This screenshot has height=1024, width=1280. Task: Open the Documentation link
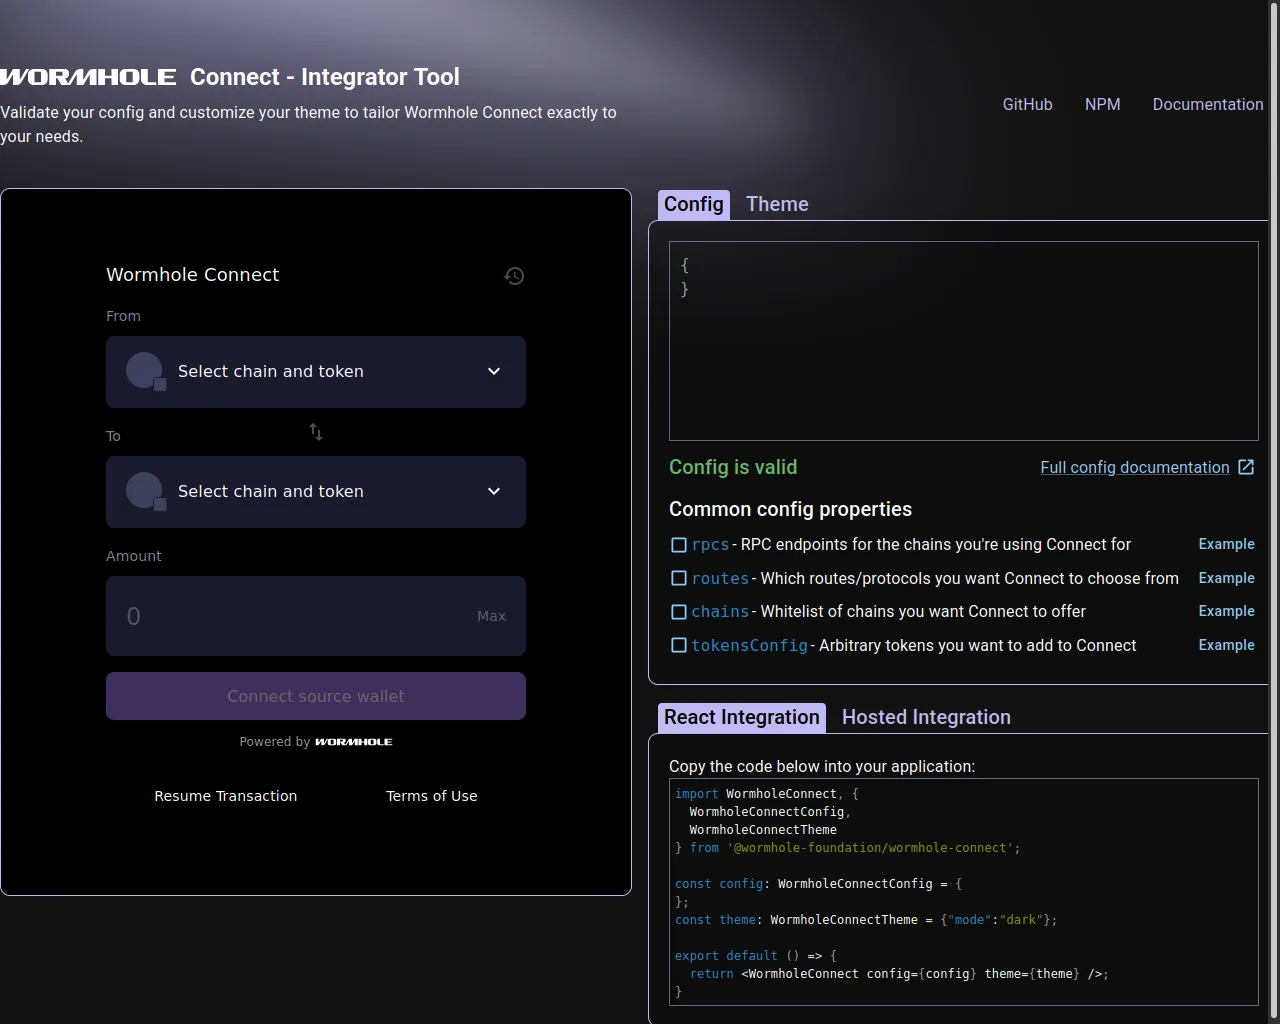(x=1208, y=104)
